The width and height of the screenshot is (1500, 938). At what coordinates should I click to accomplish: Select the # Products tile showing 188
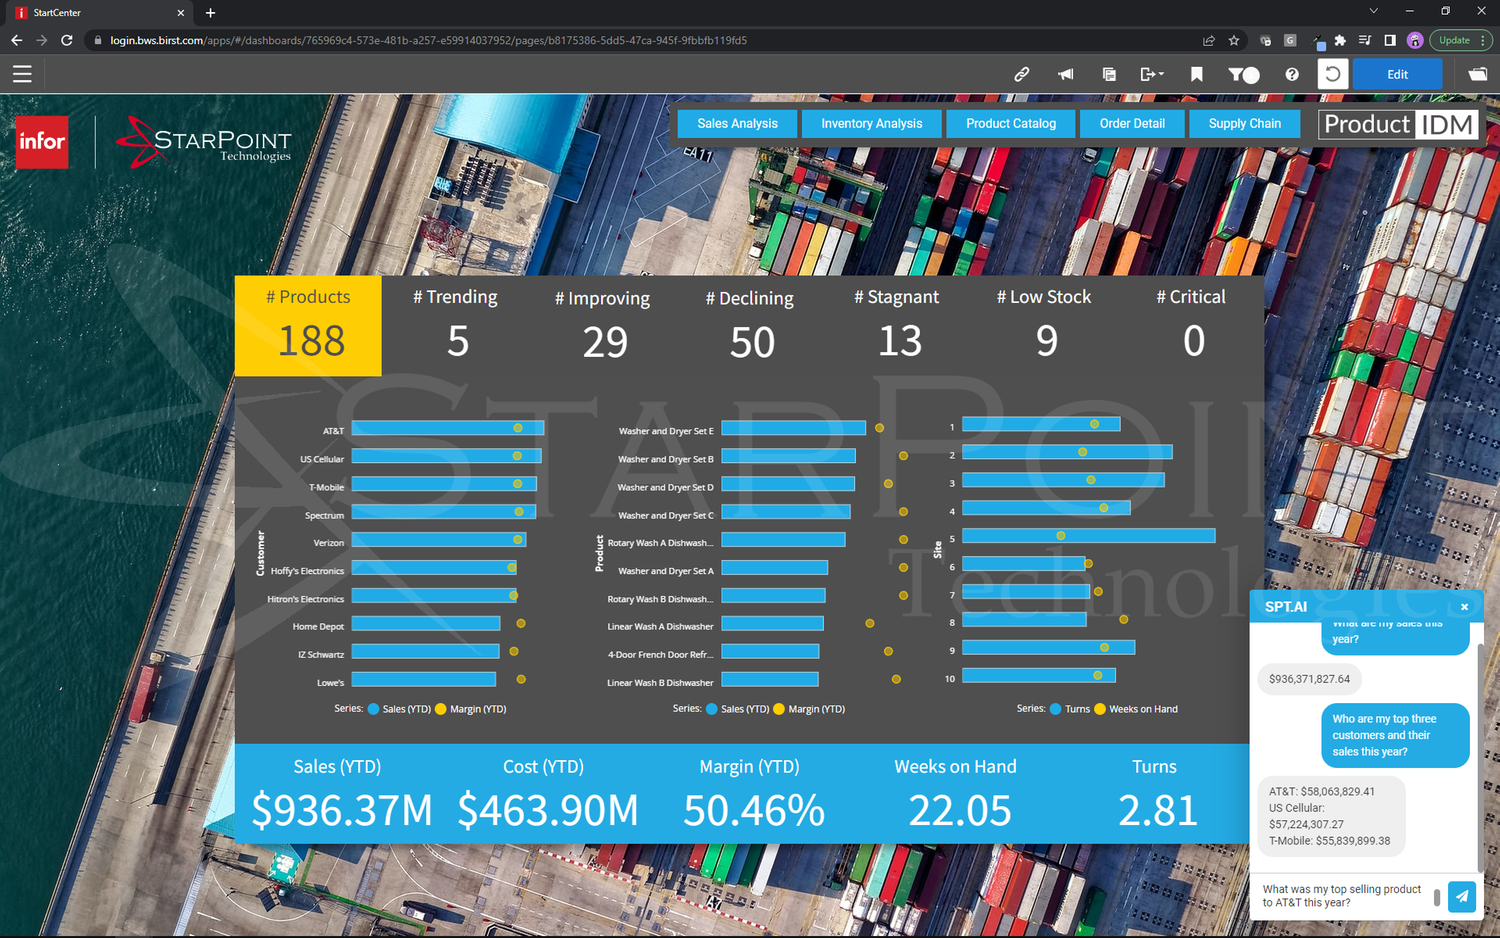pos(308,326)
